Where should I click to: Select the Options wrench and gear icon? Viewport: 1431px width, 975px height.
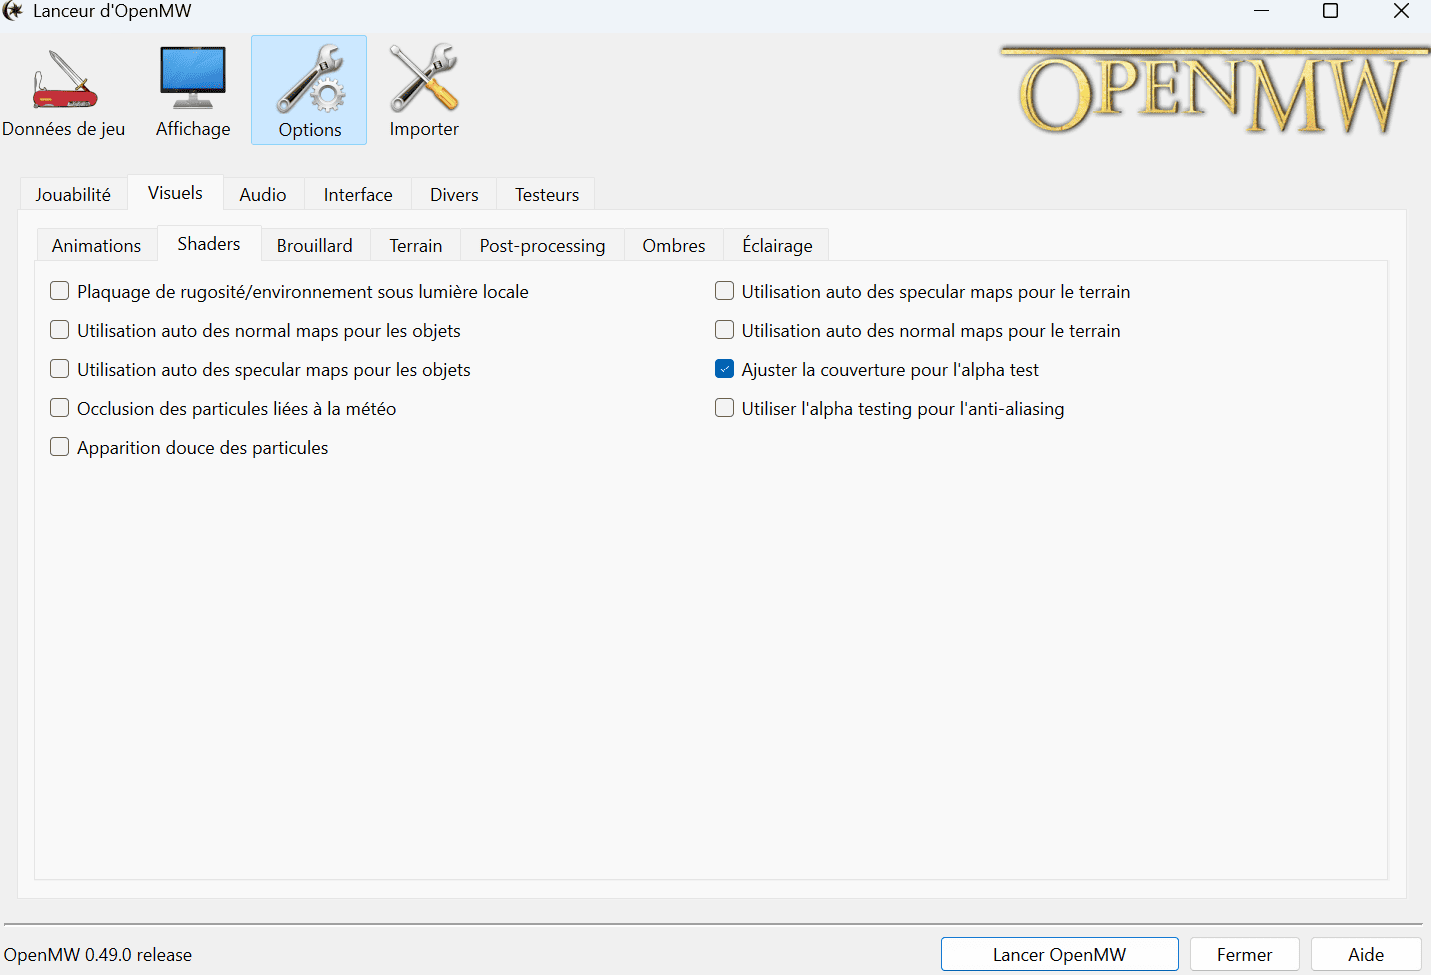309,91
